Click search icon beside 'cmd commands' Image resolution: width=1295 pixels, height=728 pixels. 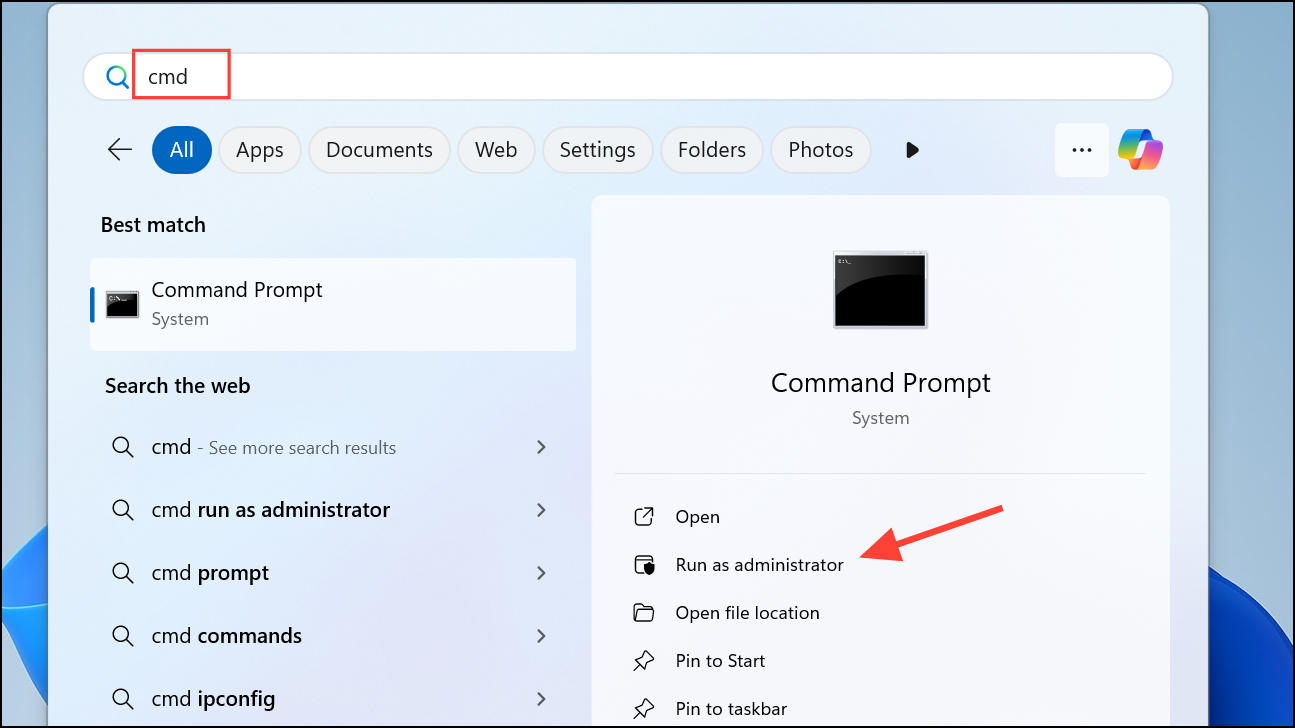pos(123,636)
